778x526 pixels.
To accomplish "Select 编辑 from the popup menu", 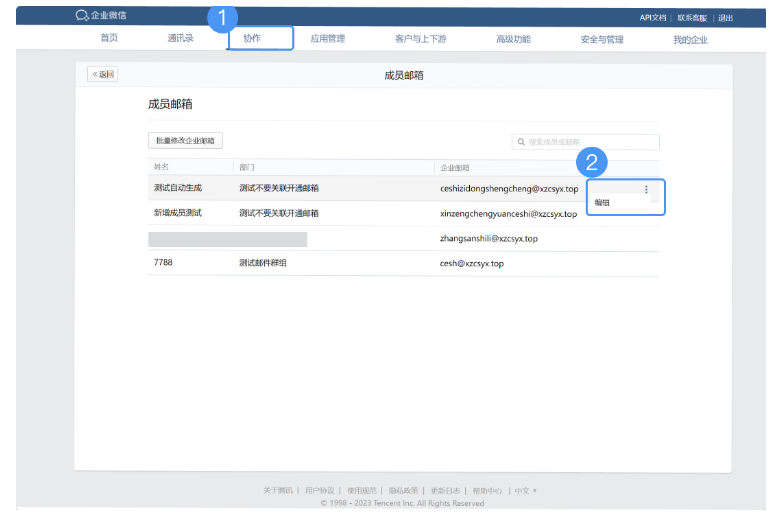I will pos(603,203).
